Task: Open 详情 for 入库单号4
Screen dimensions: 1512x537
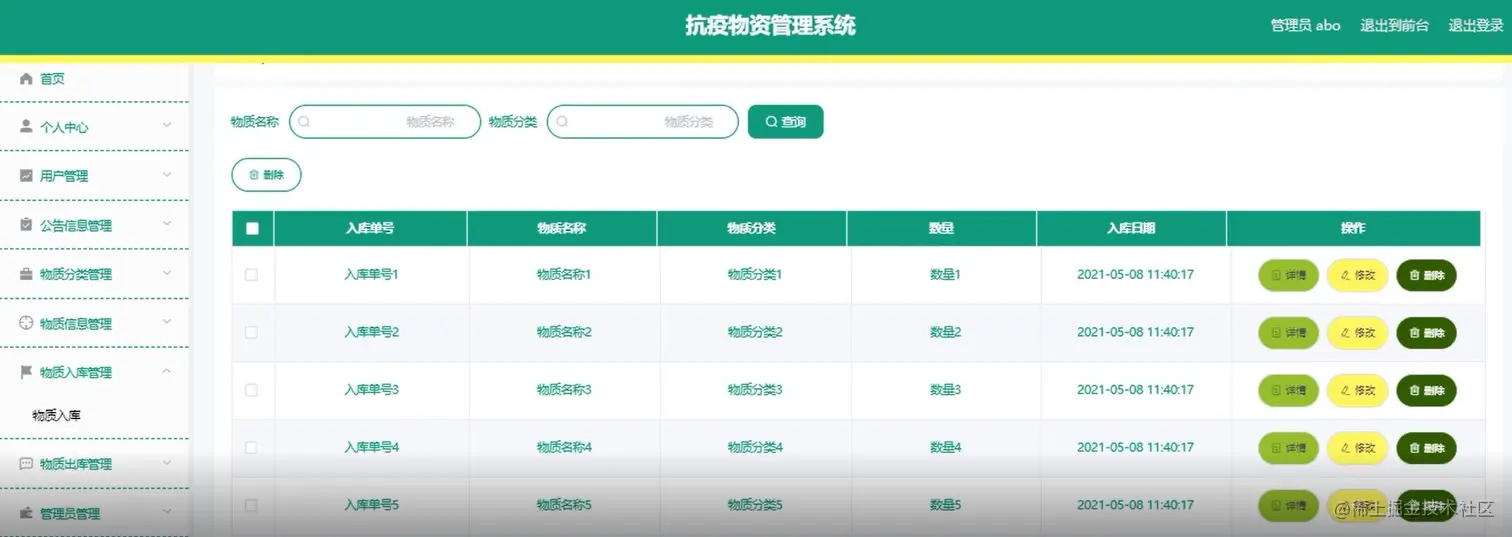Action: (1288, 449)
